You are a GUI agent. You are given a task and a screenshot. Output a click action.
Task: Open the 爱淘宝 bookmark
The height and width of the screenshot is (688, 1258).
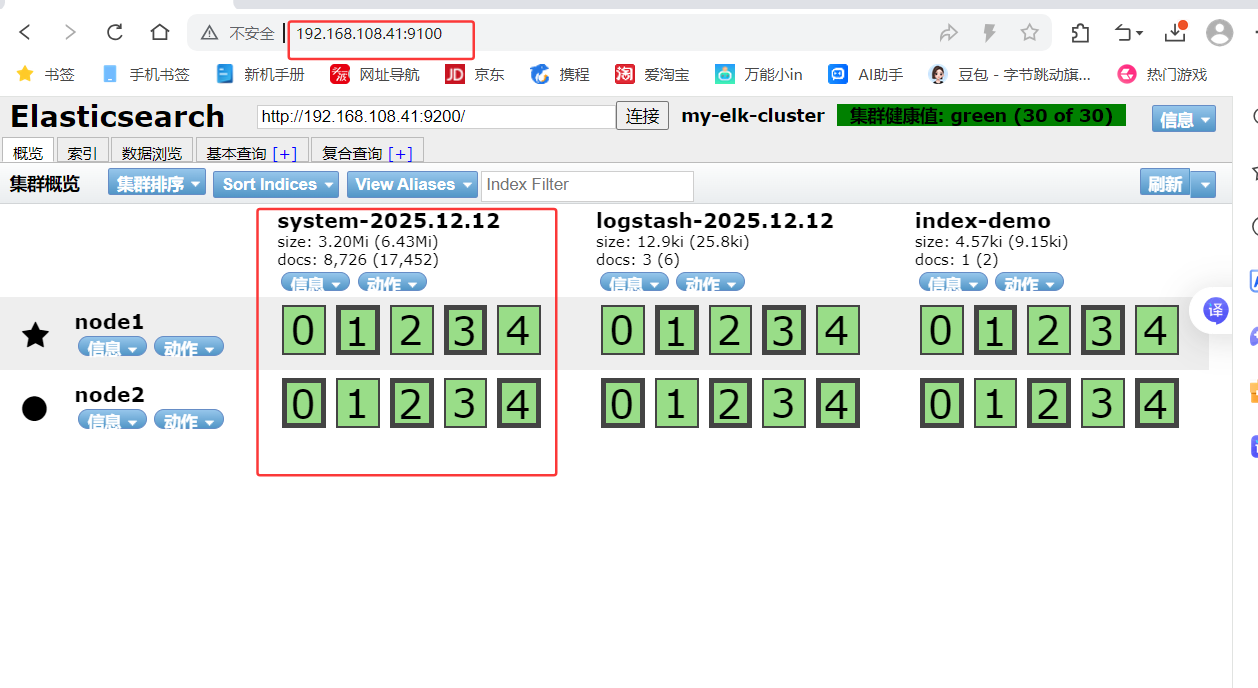pos(652,74)
